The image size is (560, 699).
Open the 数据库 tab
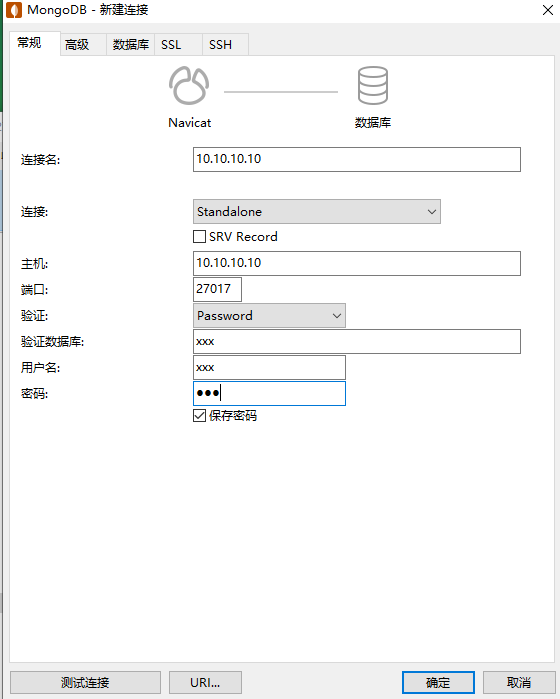(x=131, y=45)
